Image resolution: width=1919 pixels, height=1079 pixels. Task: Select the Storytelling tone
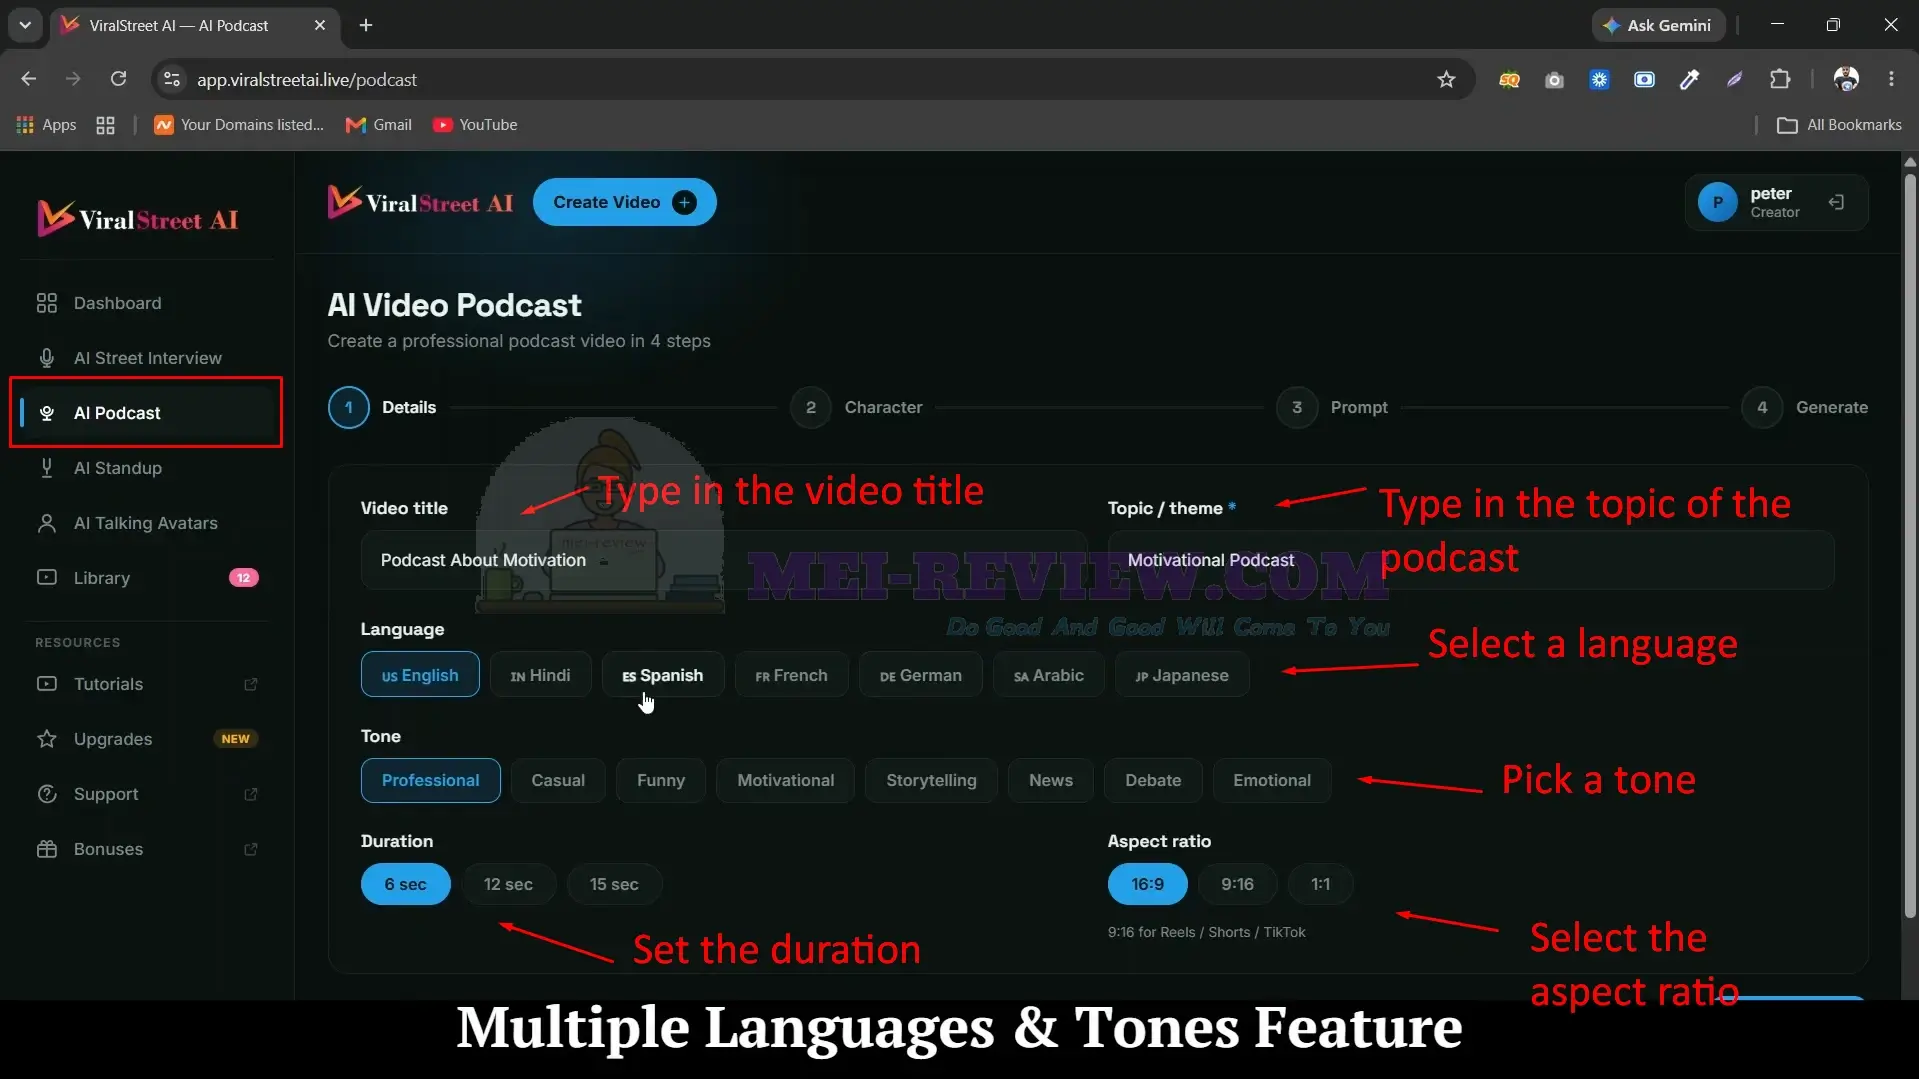[931, 780]
